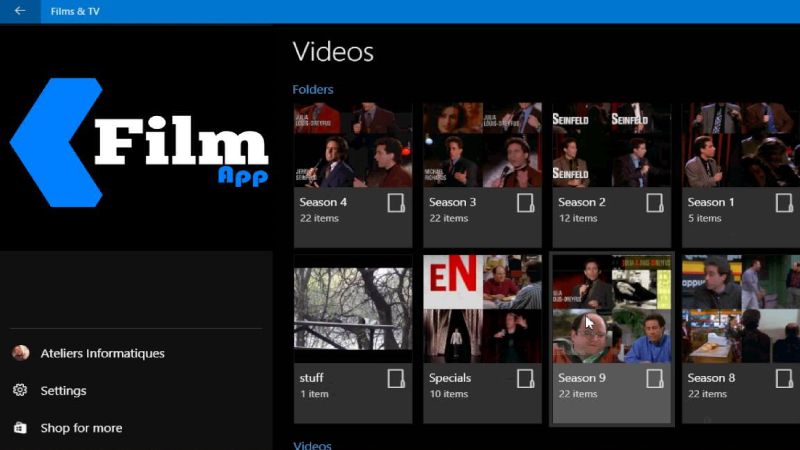Image resolution: width=800 pixels, height=450 pixels.
Task: Click the Season 1 label text
Action: pos(711,202)
